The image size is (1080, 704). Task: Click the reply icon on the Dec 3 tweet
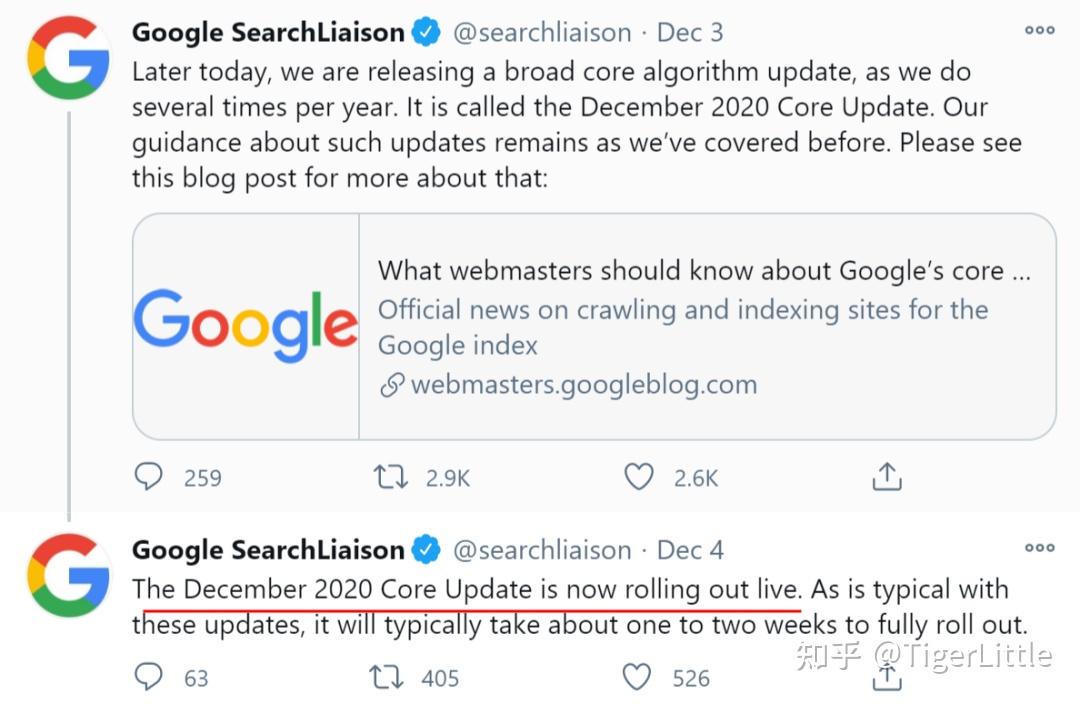click(x=148, y=477)
